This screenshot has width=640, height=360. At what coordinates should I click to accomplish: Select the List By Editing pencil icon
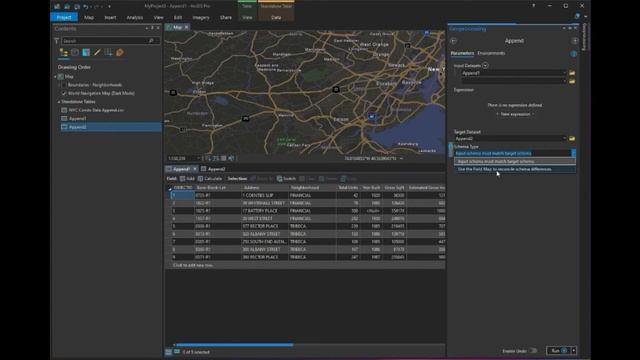(x=97, y=52)
